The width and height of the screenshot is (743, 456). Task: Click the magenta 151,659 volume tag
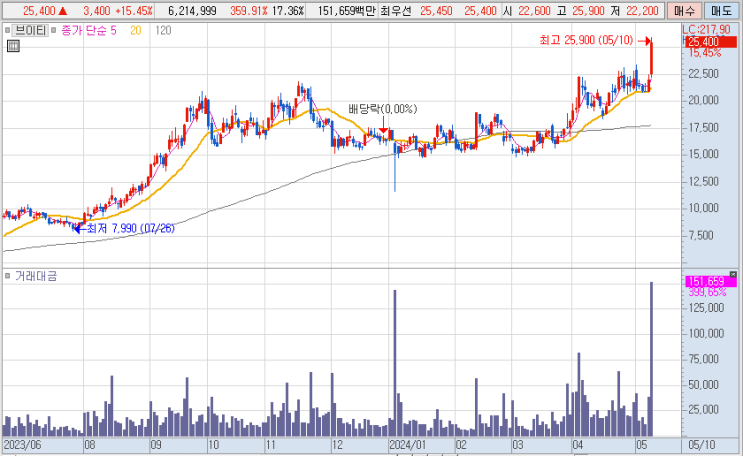(x=710, y=282)
